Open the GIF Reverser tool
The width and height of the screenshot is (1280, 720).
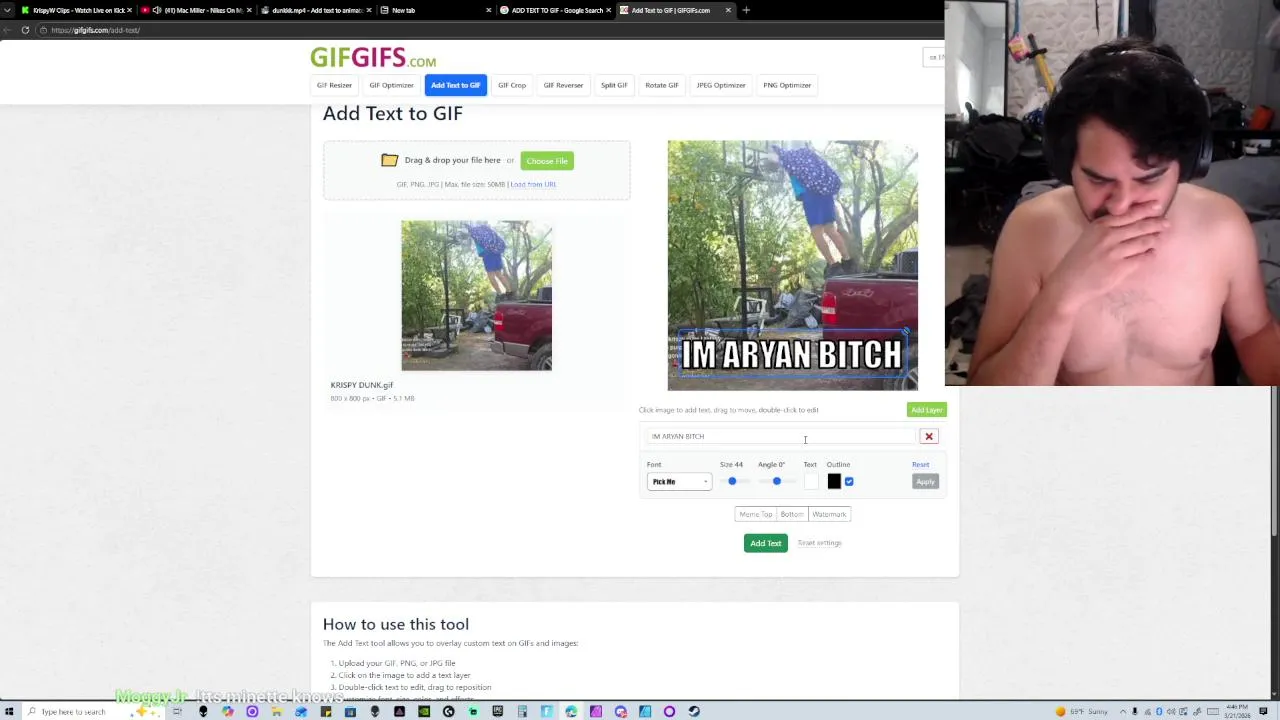563,85
